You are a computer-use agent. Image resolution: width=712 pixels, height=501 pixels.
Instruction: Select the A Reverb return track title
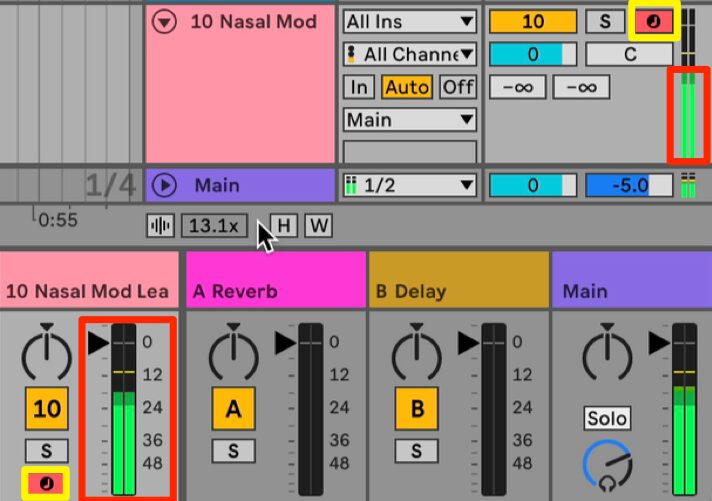click(x=276, y=280)
